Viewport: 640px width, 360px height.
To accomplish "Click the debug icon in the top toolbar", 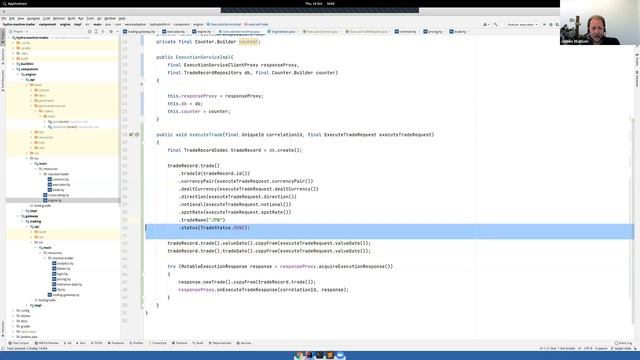I will coord(551,24).
